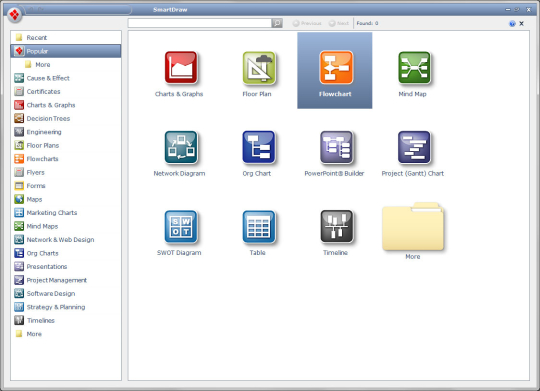This screenshot has width=540, height=391.
Task: Open the SWOT Diagram template icon
Action: tap(181, 226)
